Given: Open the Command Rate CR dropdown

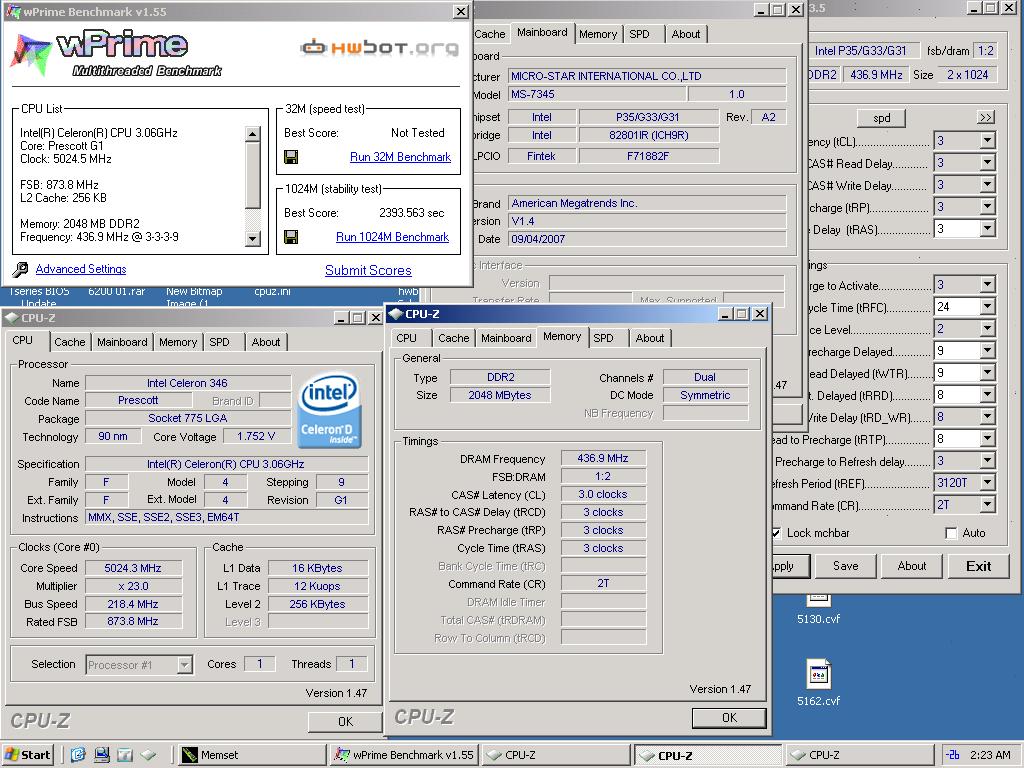Looking at the screenshot, I should (987, 505).
